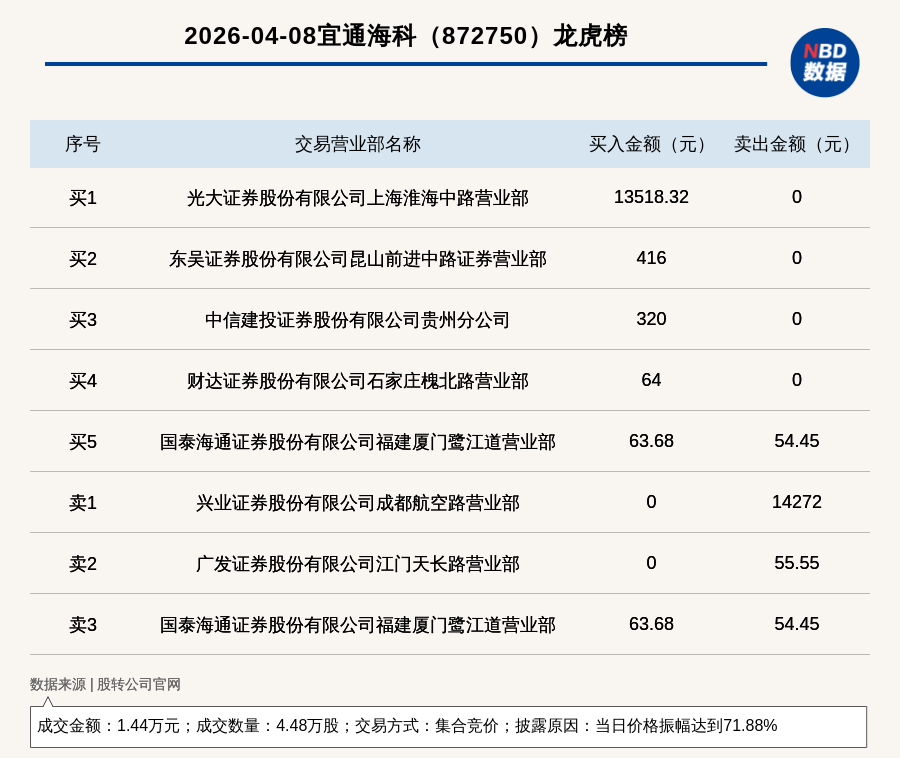Click the 龙虎榜 title heading
The image size is (900, 758).
pyautogui.click(x=405, y=36)
